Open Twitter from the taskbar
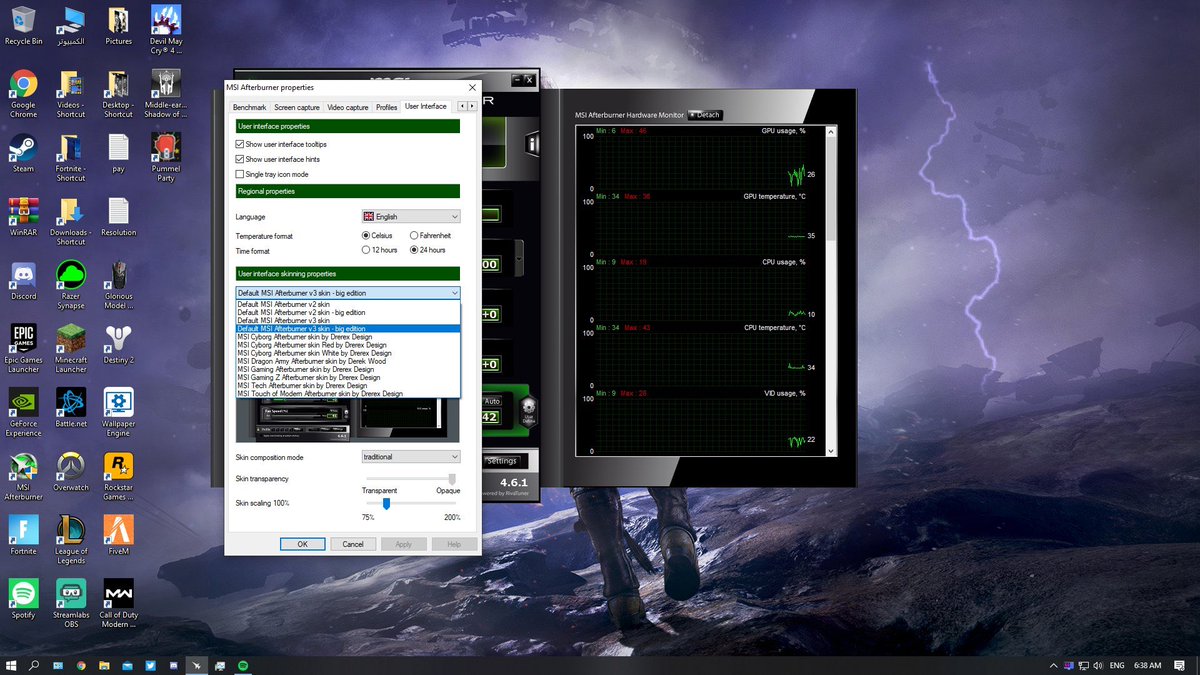 [x=151, y=665]
